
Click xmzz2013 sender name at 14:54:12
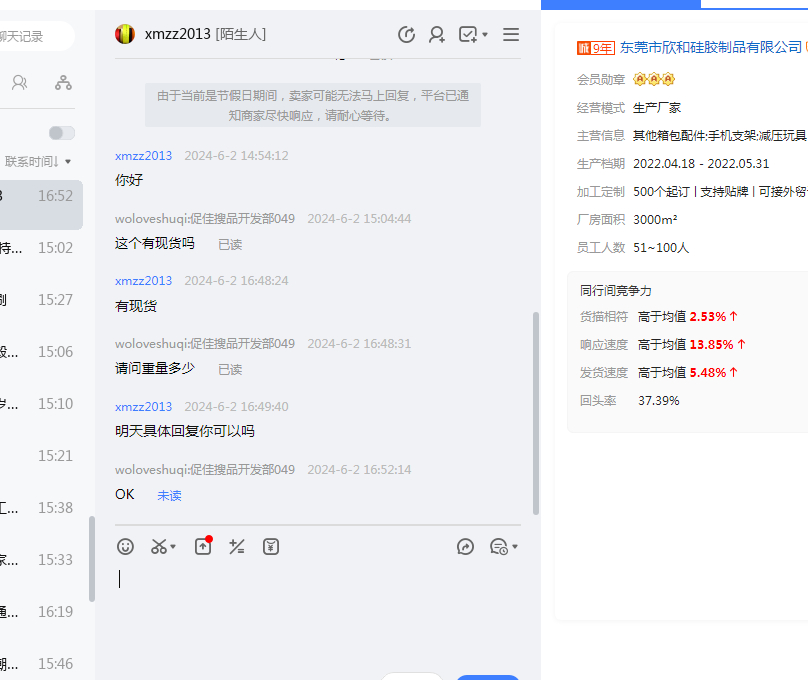(x=143, y=155)
